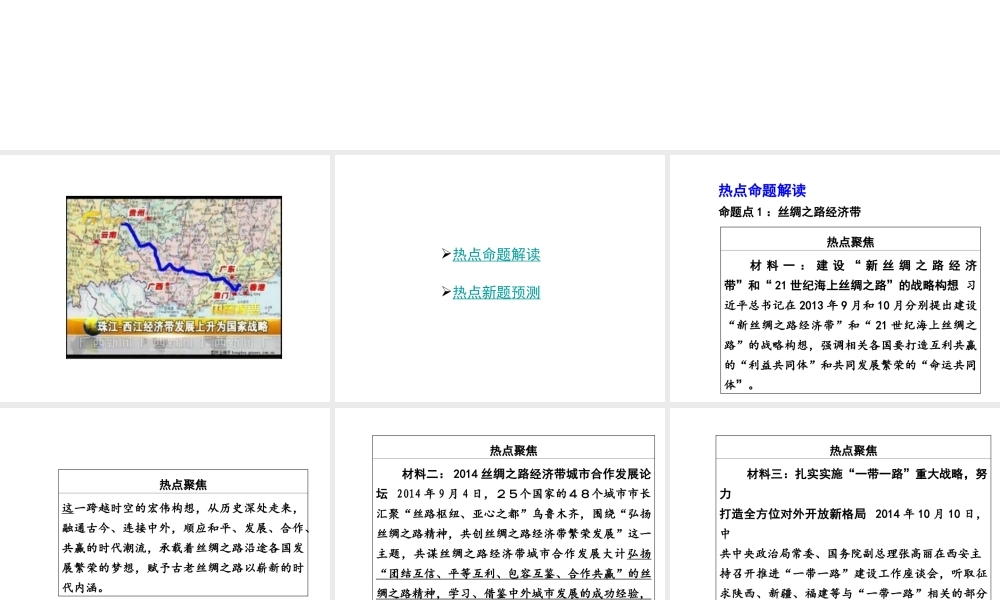Click the line 共中央政治局常委、国务院副总理张高丽
1000x600 pixels.
(x=853, y=553)
